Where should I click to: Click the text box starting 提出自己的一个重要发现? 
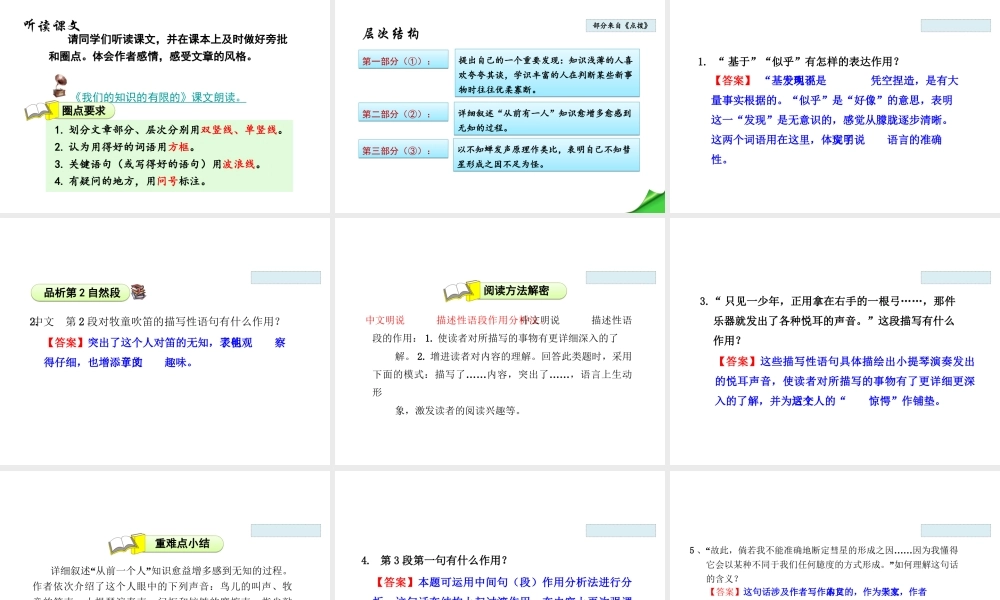pyautogui.click(x=547, y=73)
